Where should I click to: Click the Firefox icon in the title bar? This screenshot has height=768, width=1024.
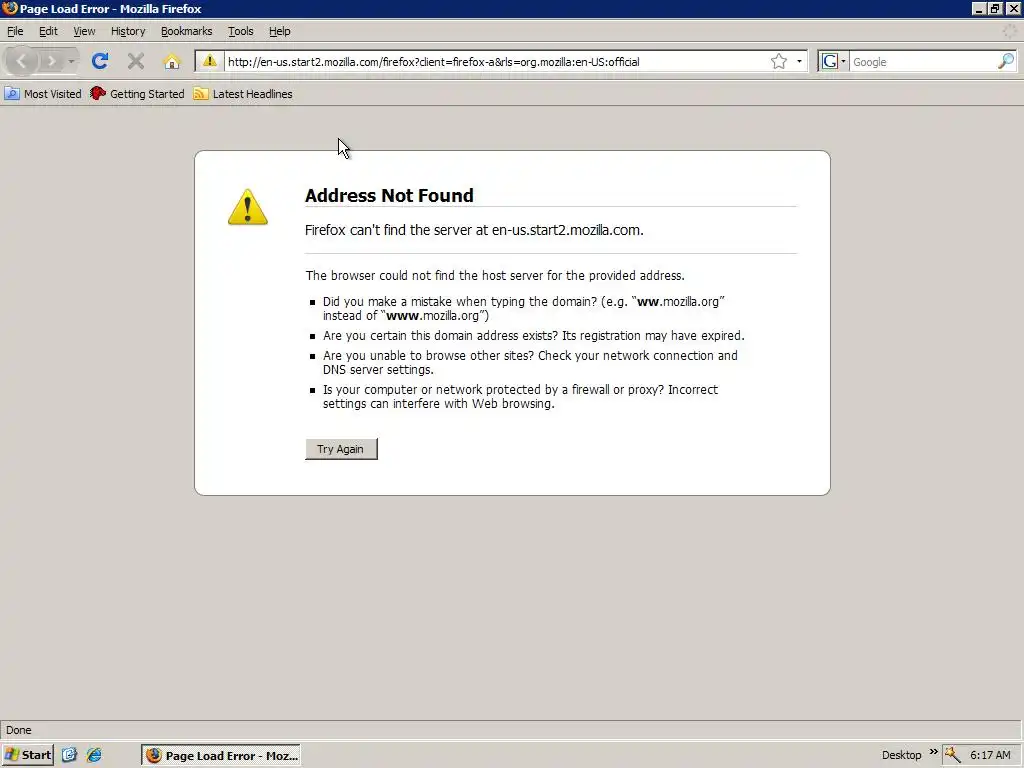(x=10, y=8)
